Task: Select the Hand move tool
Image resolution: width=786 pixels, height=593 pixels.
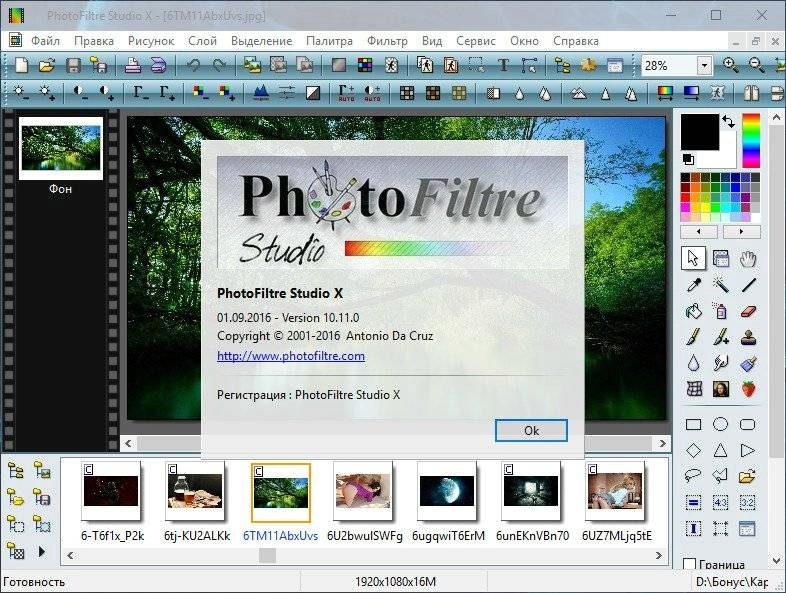Action: click(x=748, y=259)
